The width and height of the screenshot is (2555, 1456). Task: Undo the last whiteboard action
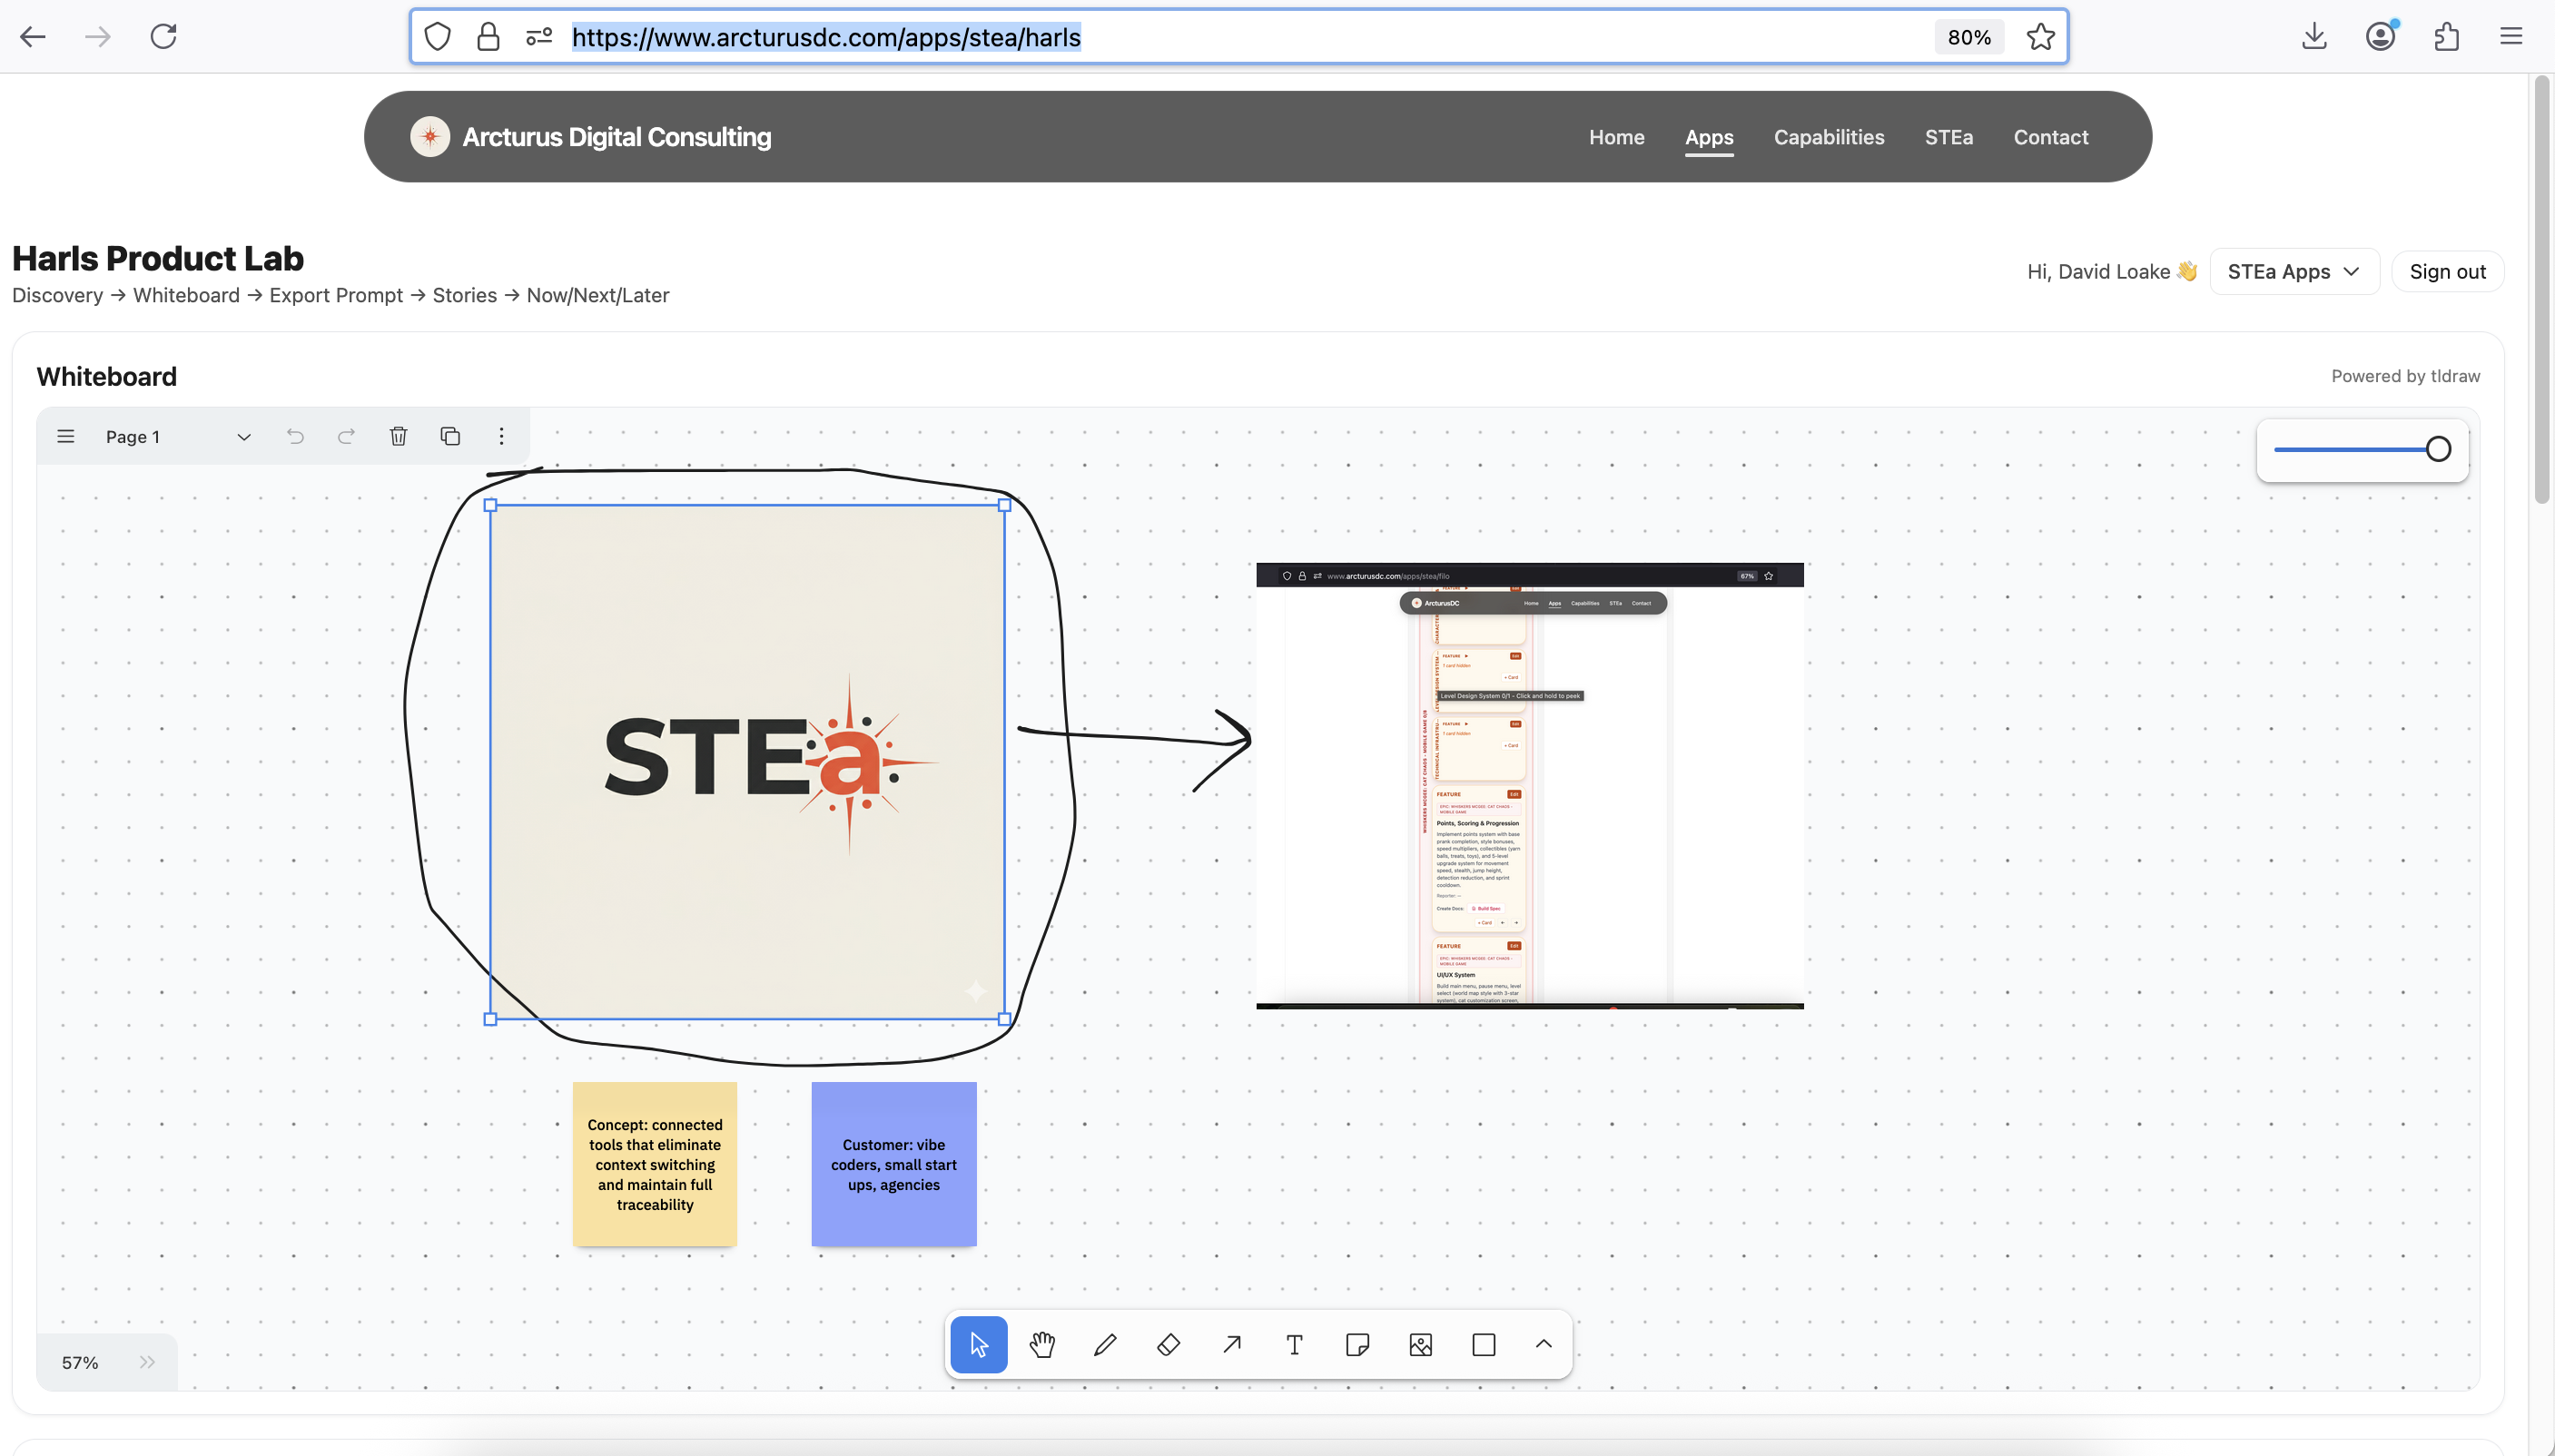(294, 436)
